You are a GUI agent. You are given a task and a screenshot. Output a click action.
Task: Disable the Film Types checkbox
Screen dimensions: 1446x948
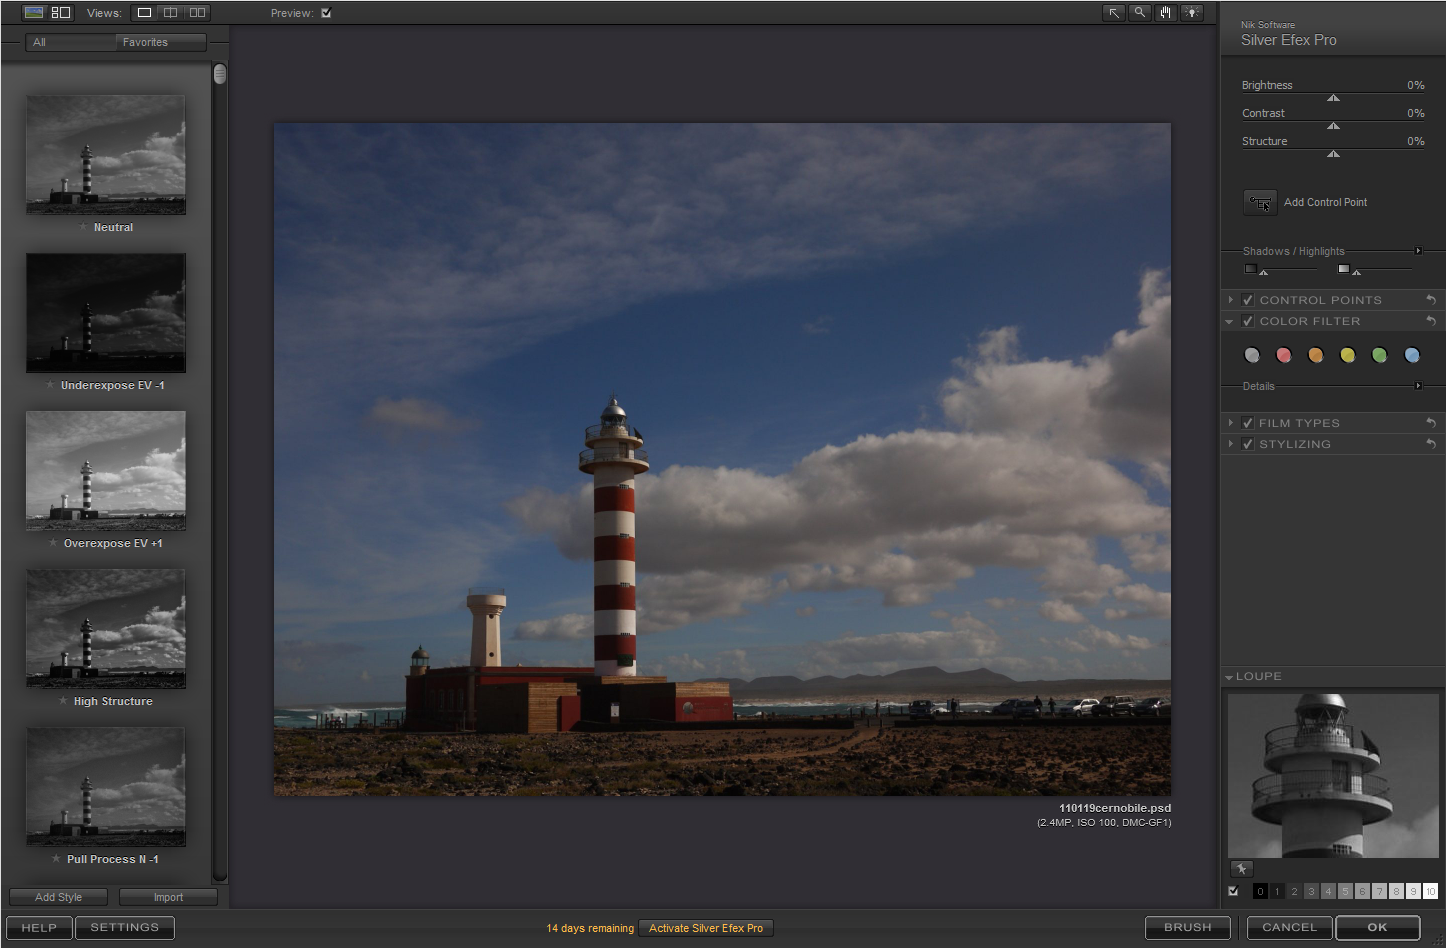[x=1247, y=423]
